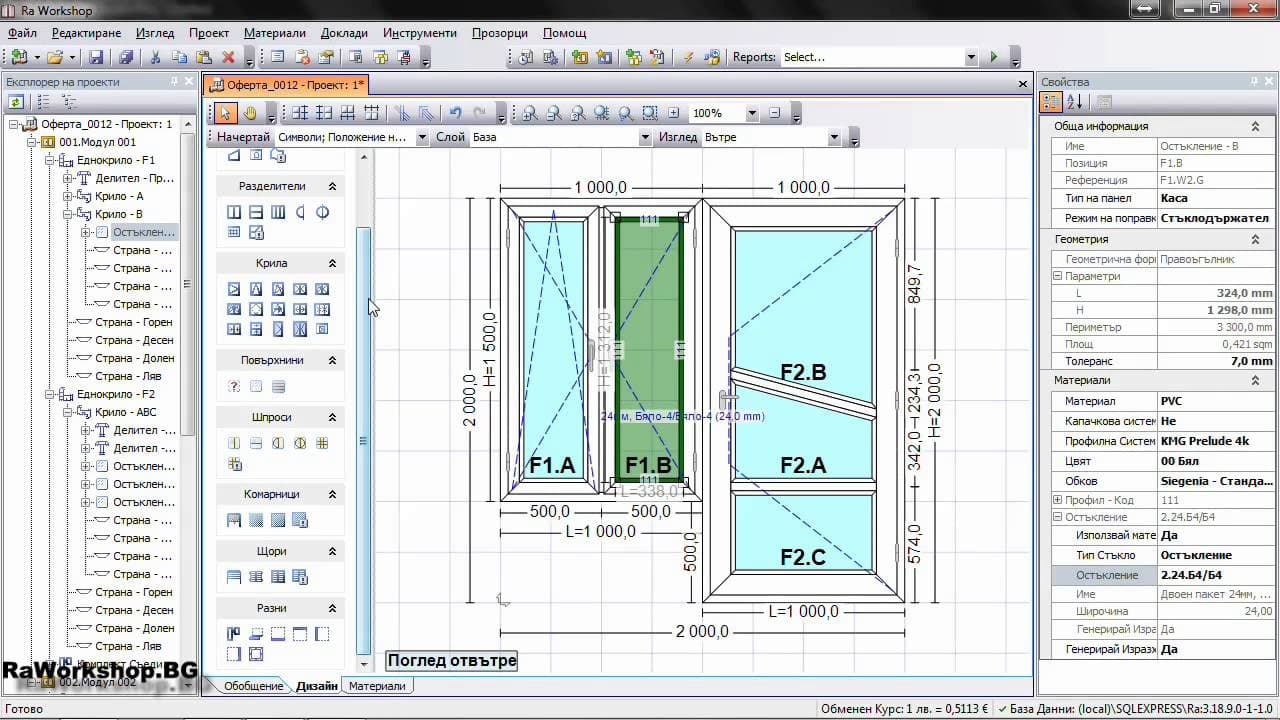The height and width of the screenshot is (720, 1280).
Task: Open the Редактиране menu
Action: pyautogui.click(x=87, y=33)
